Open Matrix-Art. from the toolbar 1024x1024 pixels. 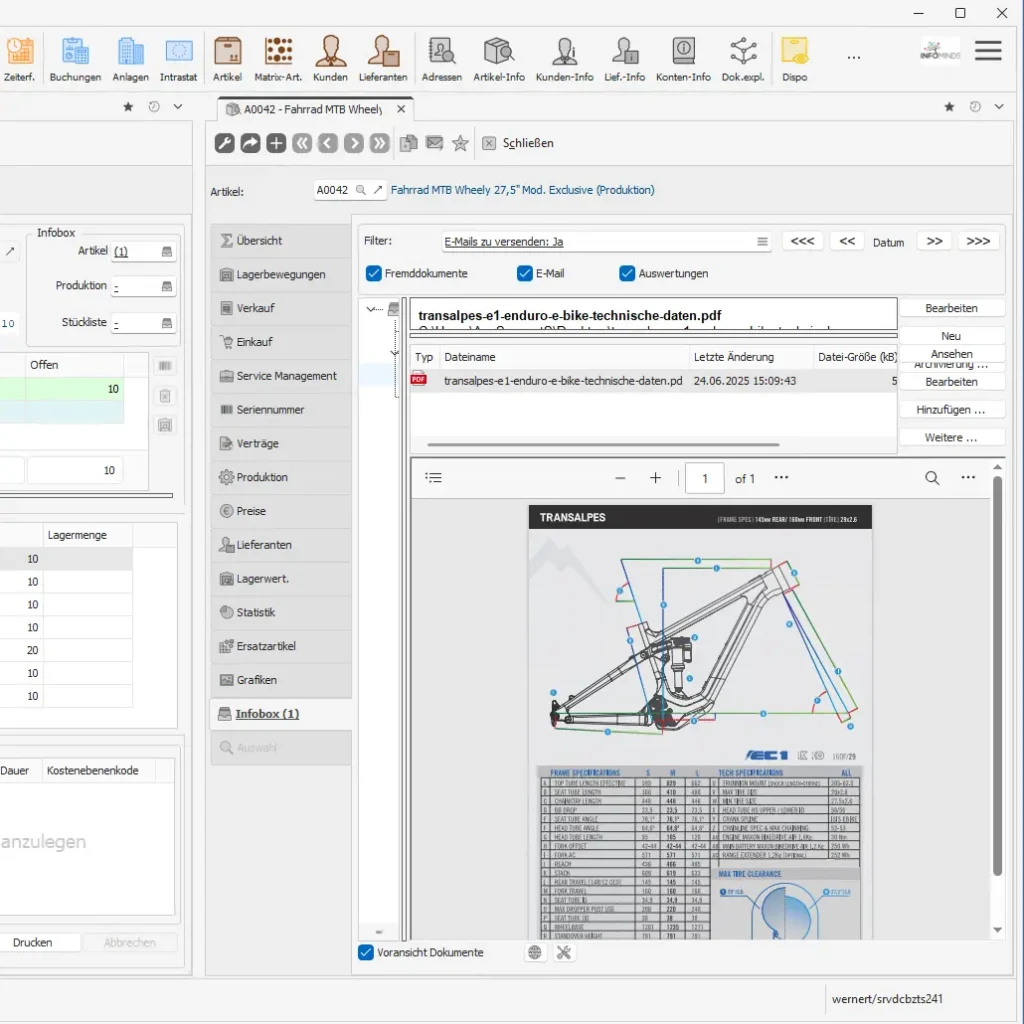point(278,59)
